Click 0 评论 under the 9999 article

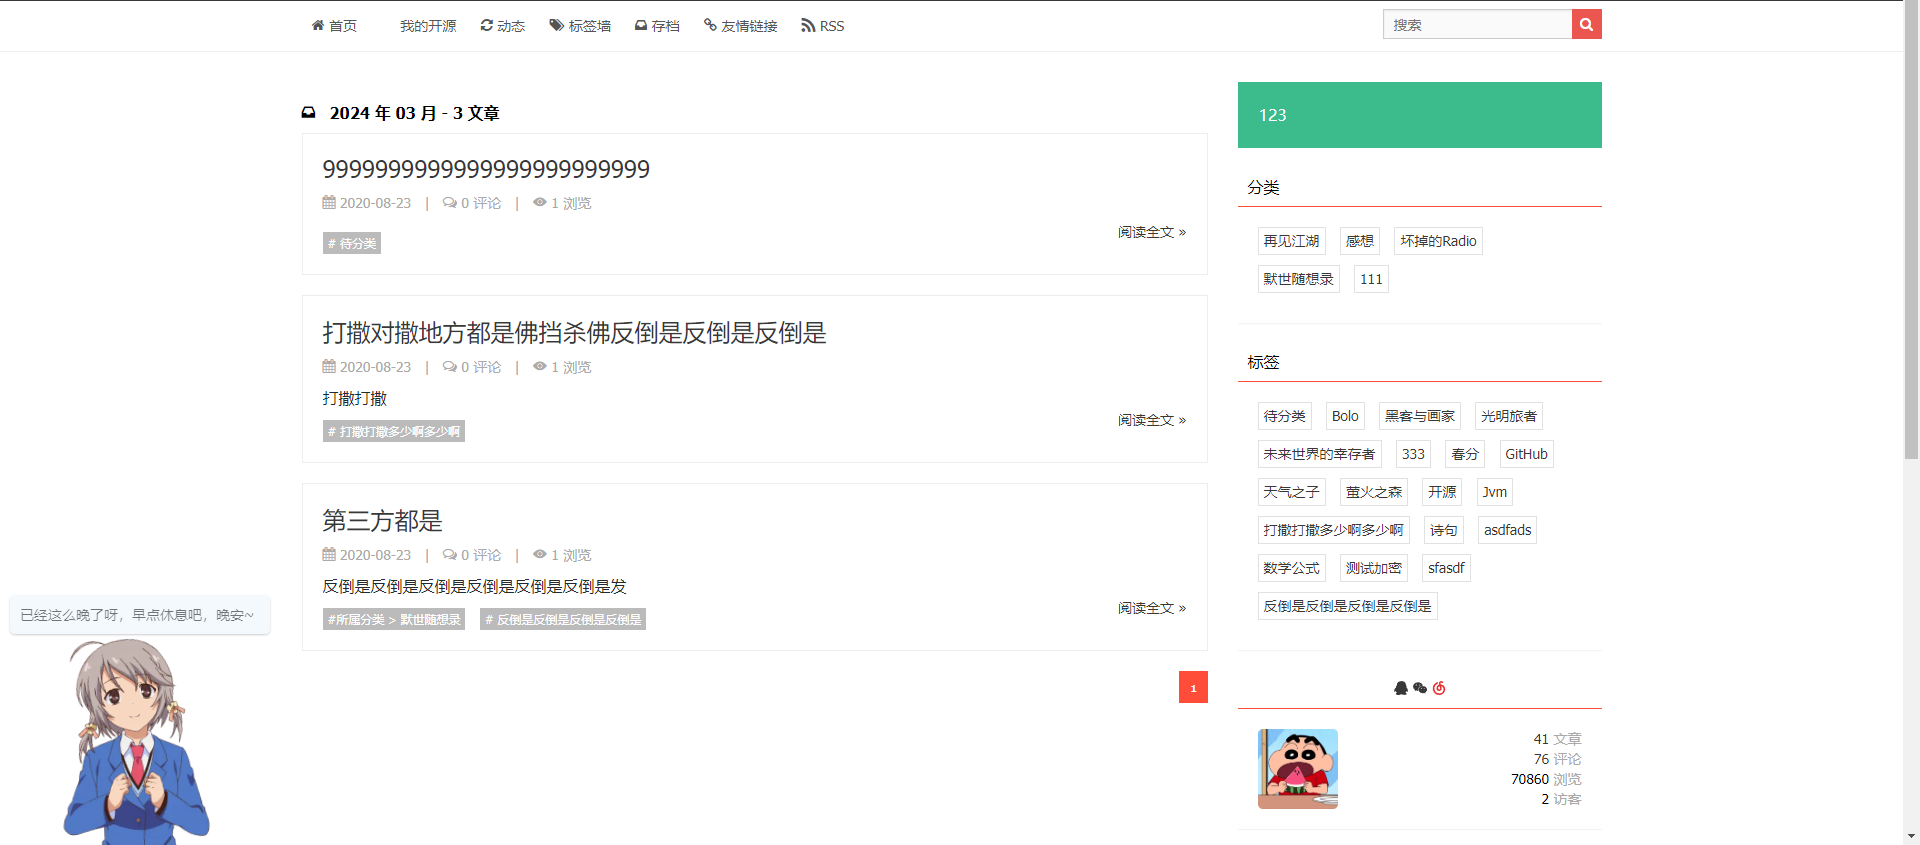(472, 203)
